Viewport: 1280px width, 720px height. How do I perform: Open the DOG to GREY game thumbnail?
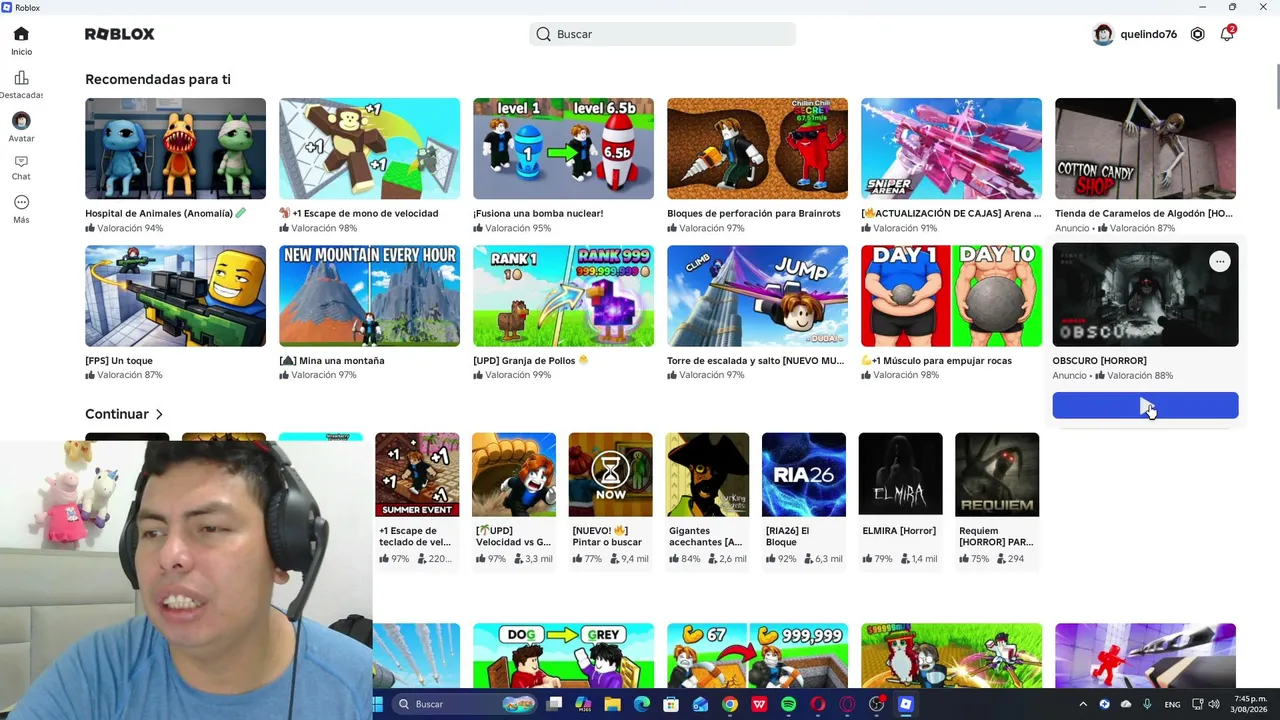click(563, 656)
